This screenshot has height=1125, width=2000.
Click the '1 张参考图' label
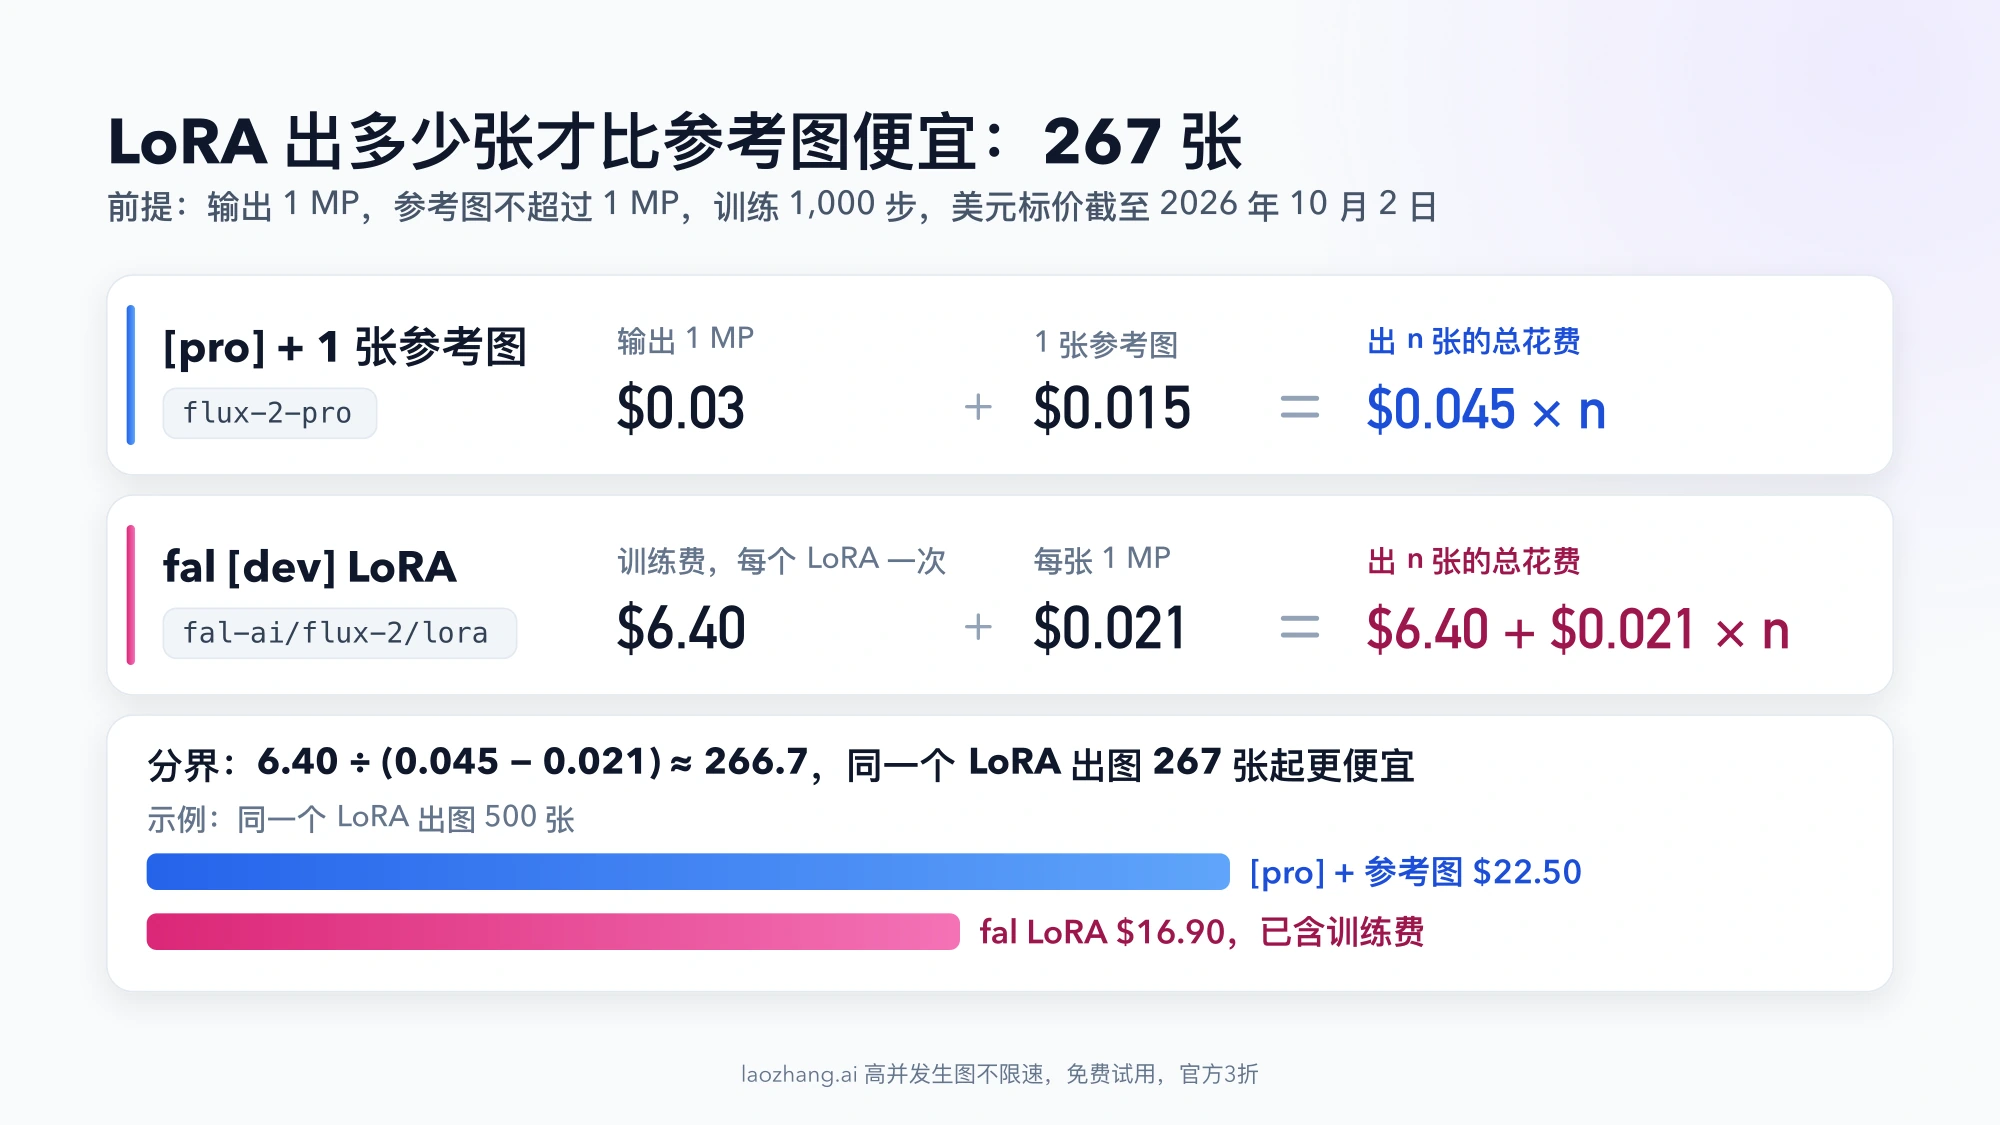pyautogui.click(x=1106, y=343)
